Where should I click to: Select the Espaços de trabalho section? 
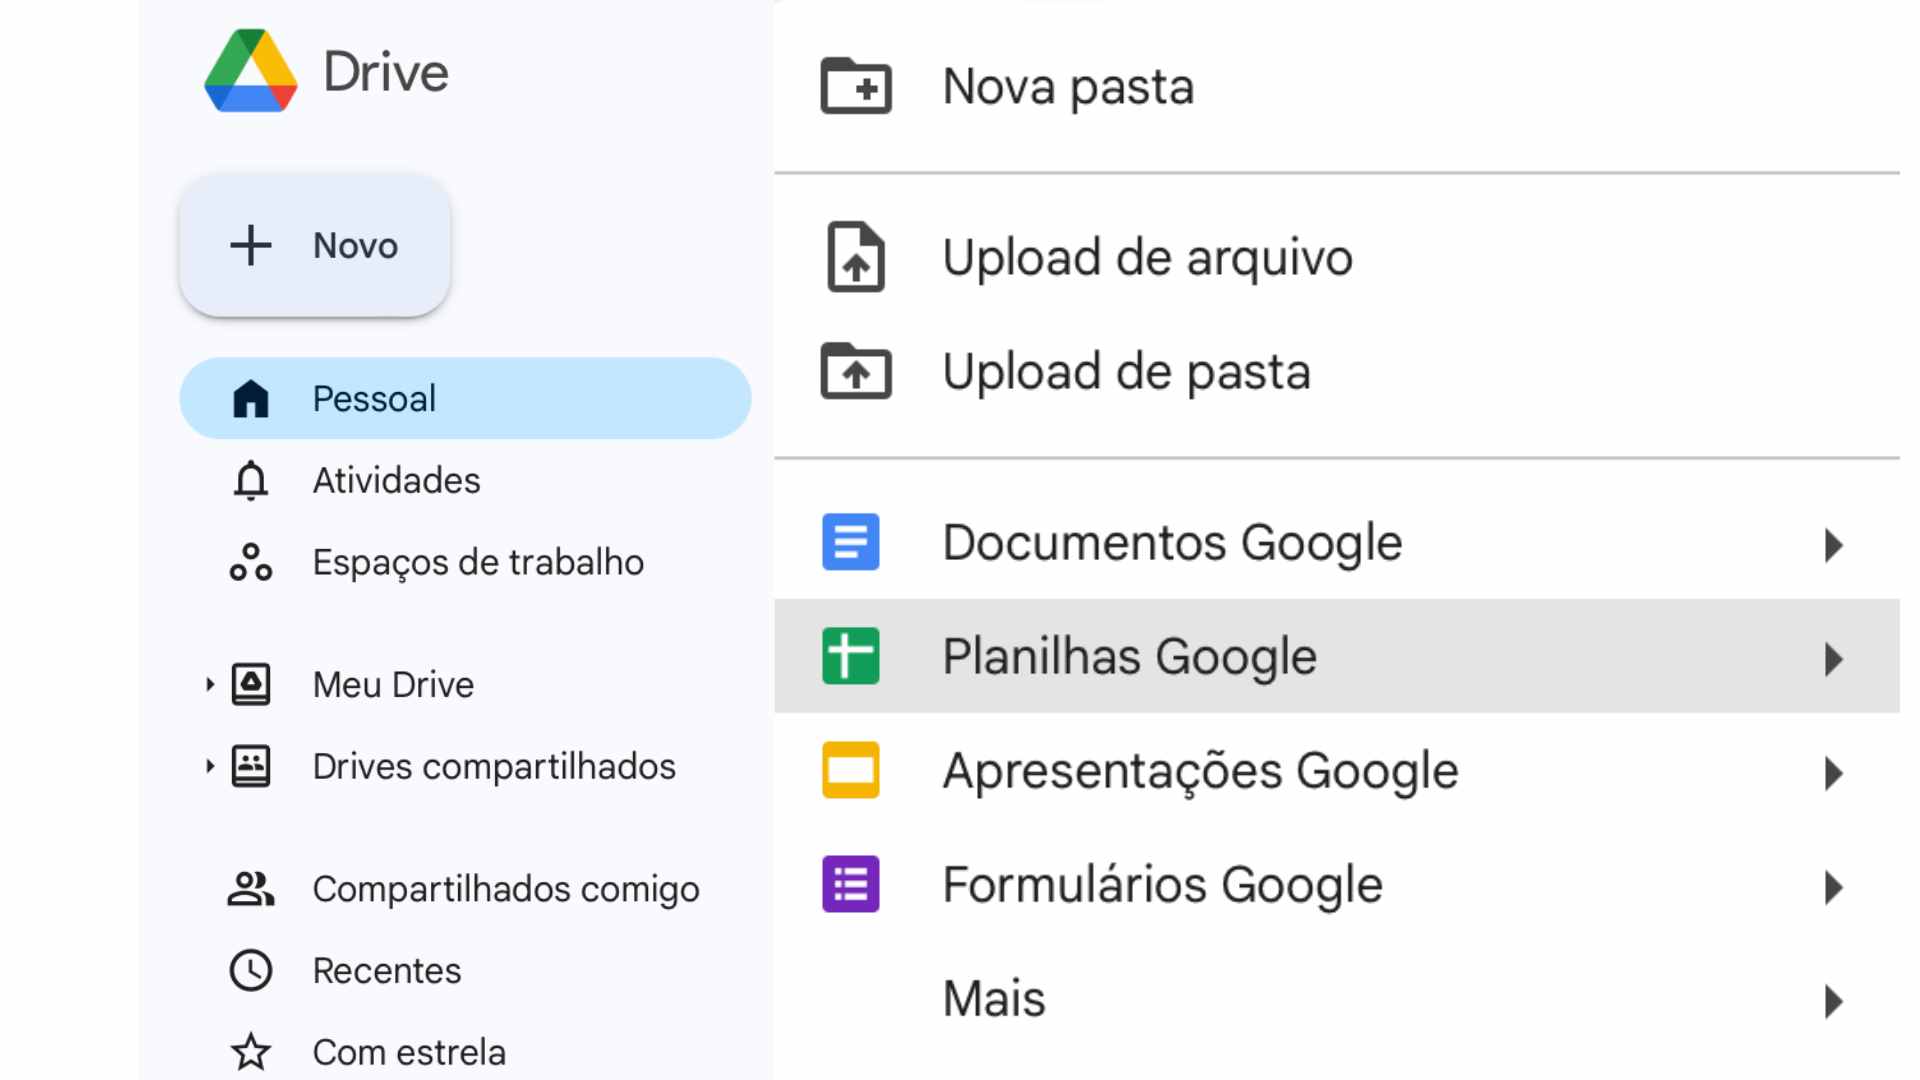(x=478, y=562)
